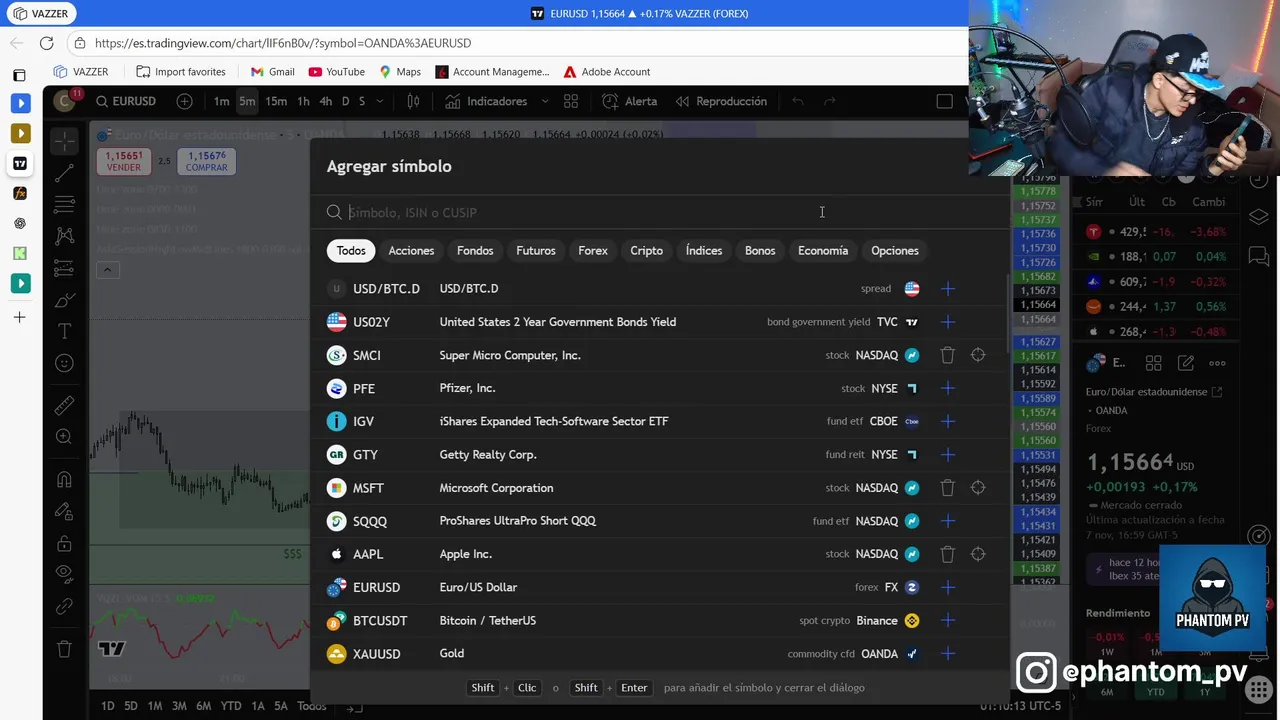The width and height of the screenshot is (1280, 720).
Task: Filter results by Índices
Action: pos(704,251)
